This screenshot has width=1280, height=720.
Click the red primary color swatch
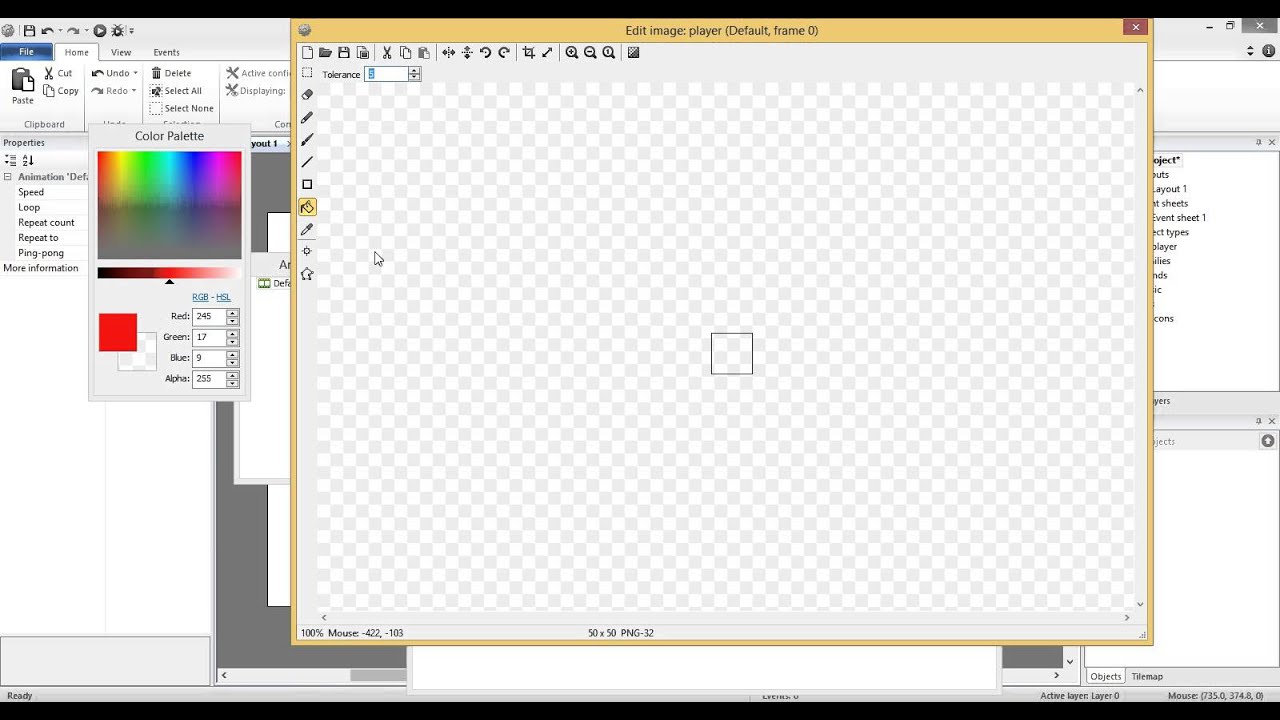(117, 332)
